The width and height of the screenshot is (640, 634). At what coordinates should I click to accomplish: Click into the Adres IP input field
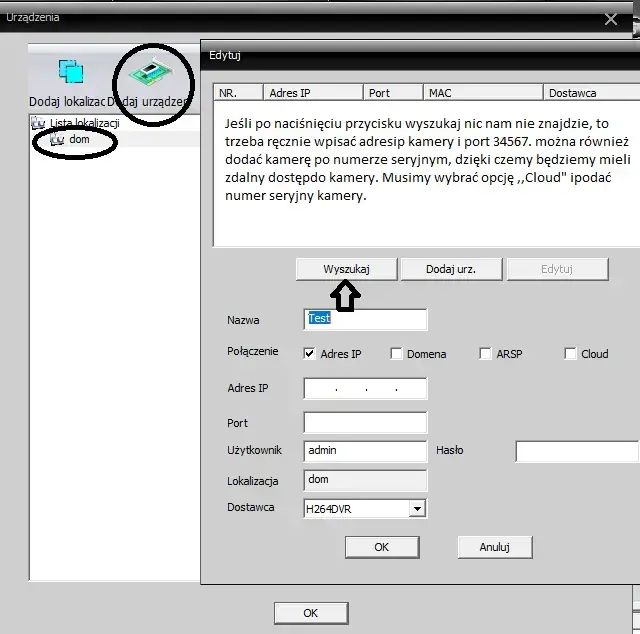coord(365,388)
